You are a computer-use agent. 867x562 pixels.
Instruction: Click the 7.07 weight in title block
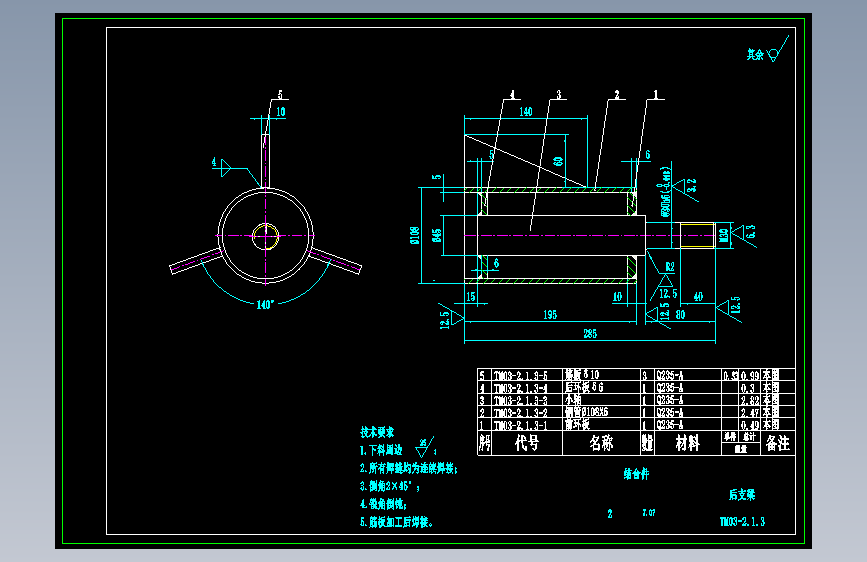click(649, 513)
